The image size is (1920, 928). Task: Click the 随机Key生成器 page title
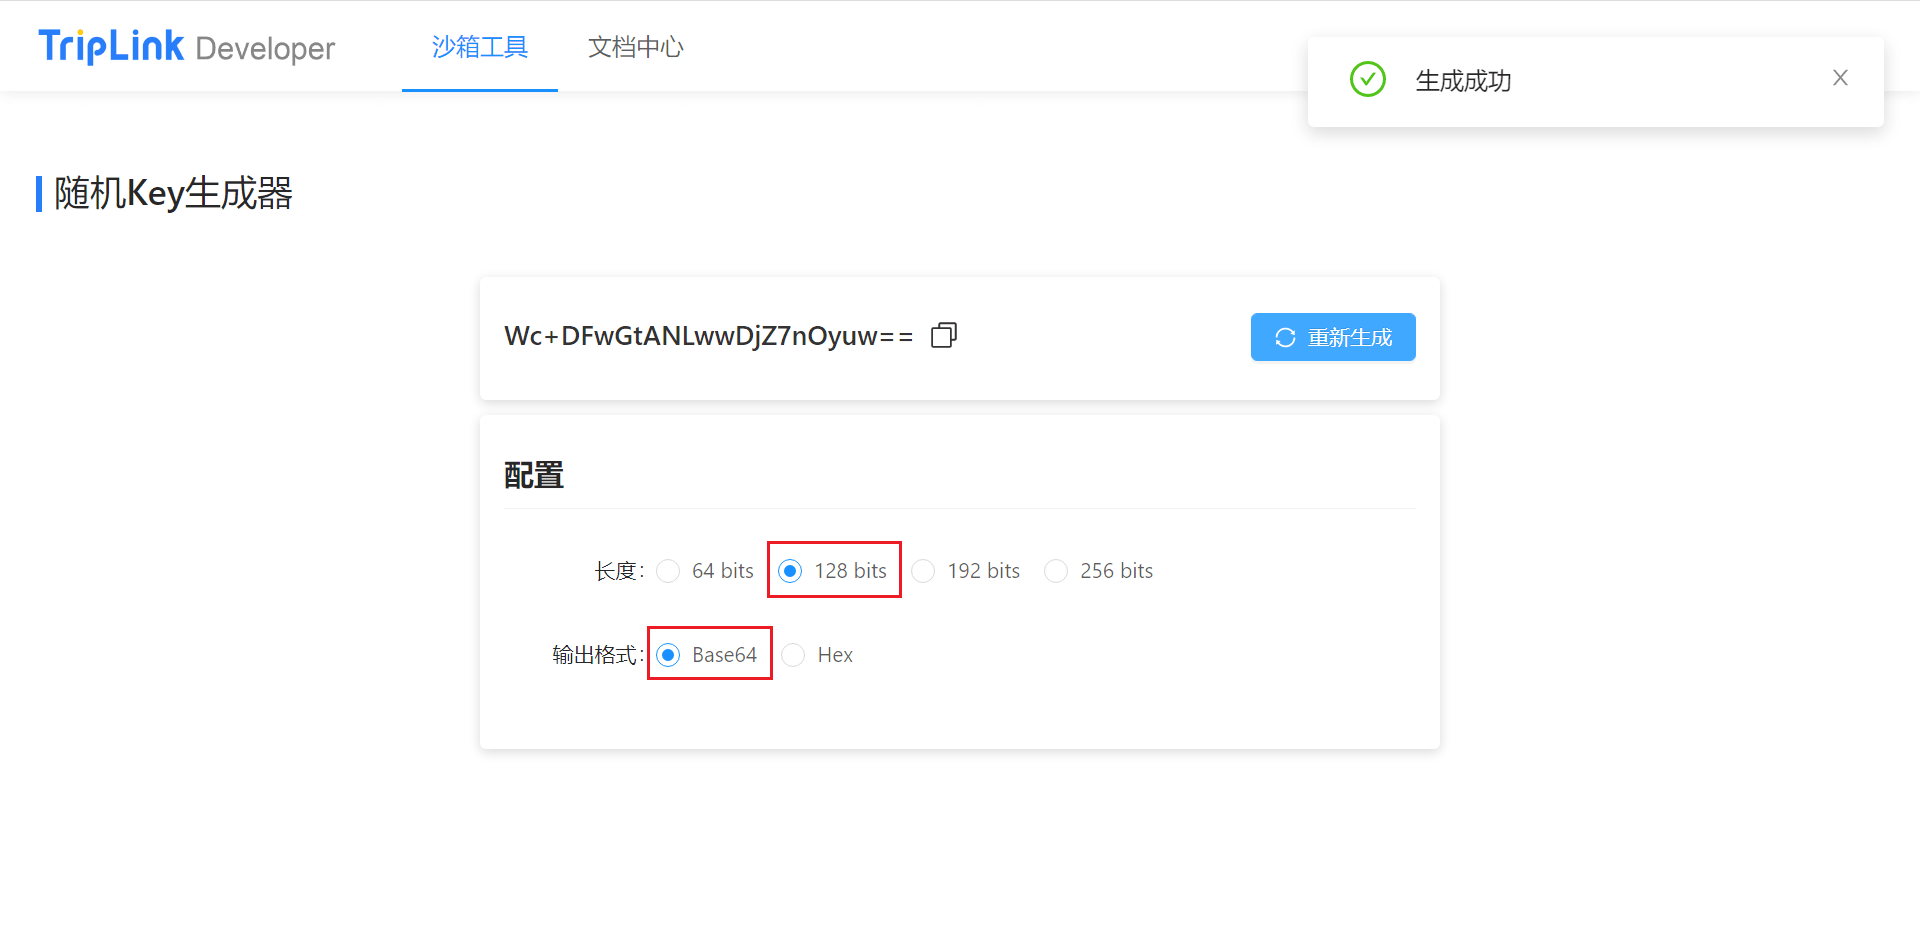tap(173, 193)
